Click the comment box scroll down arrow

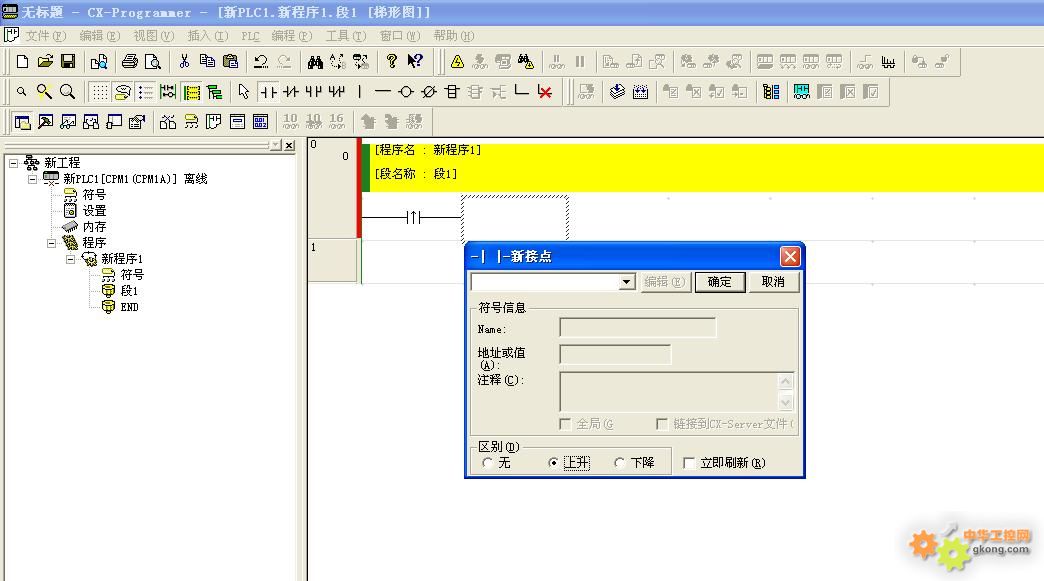click(786, 403)
